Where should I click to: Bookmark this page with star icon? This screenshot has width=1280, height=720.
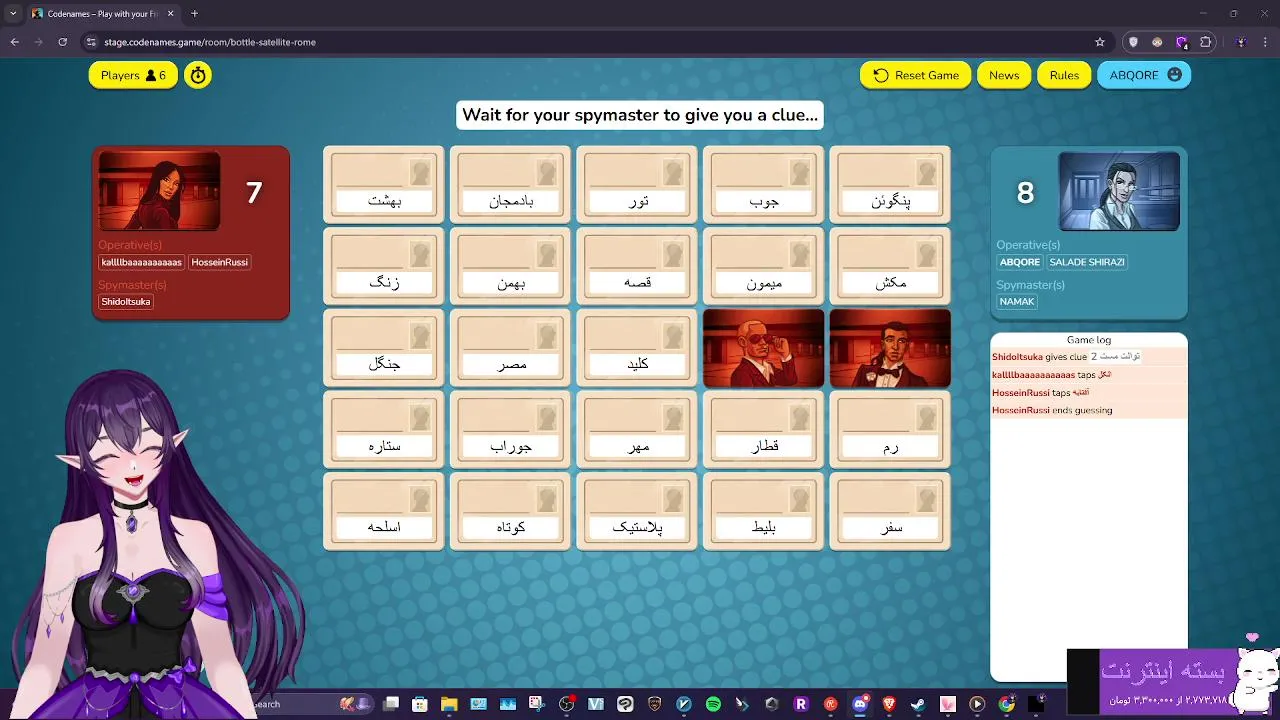[x=1100, y=42]
